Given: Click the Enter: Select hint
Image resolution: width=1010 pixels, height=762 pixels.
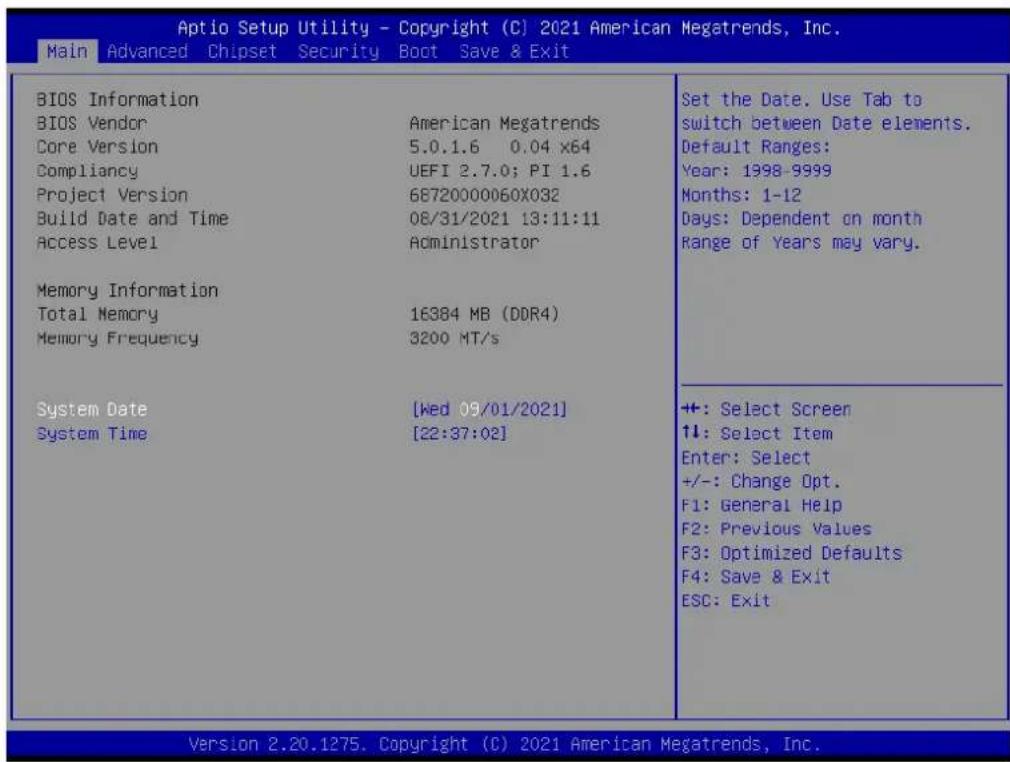Looking at the screenshot, I should (746, 457).
